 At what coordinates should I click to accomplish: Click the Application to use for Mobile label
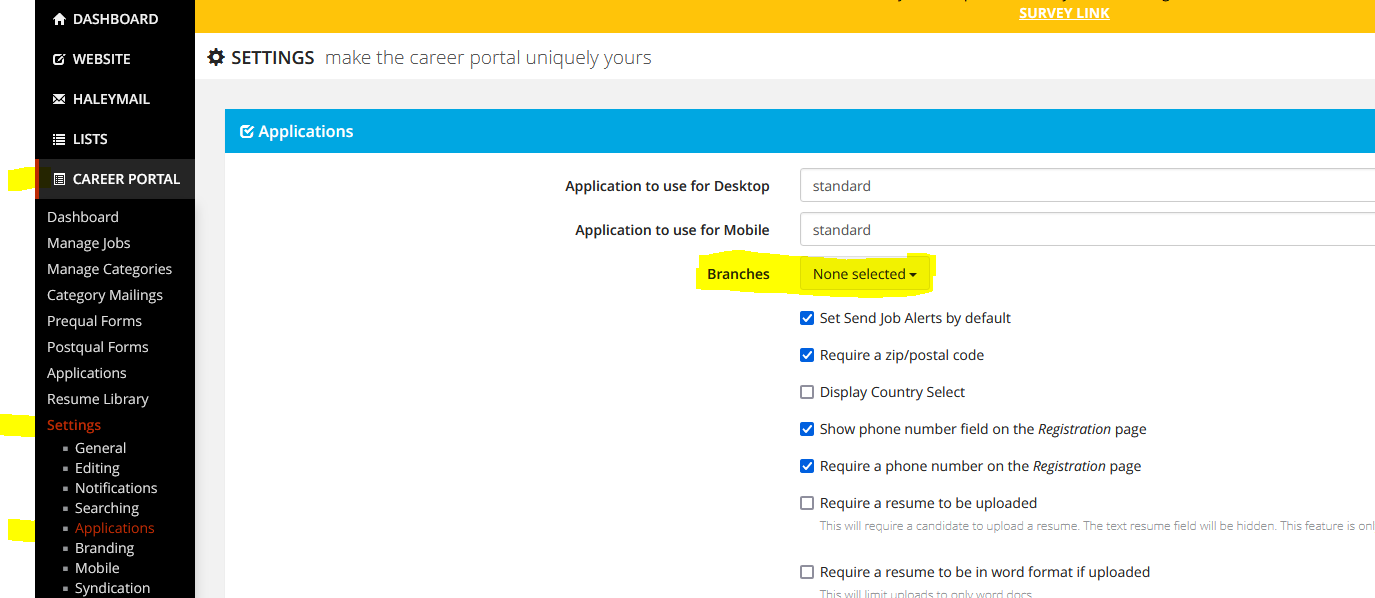tap(673, 230)
